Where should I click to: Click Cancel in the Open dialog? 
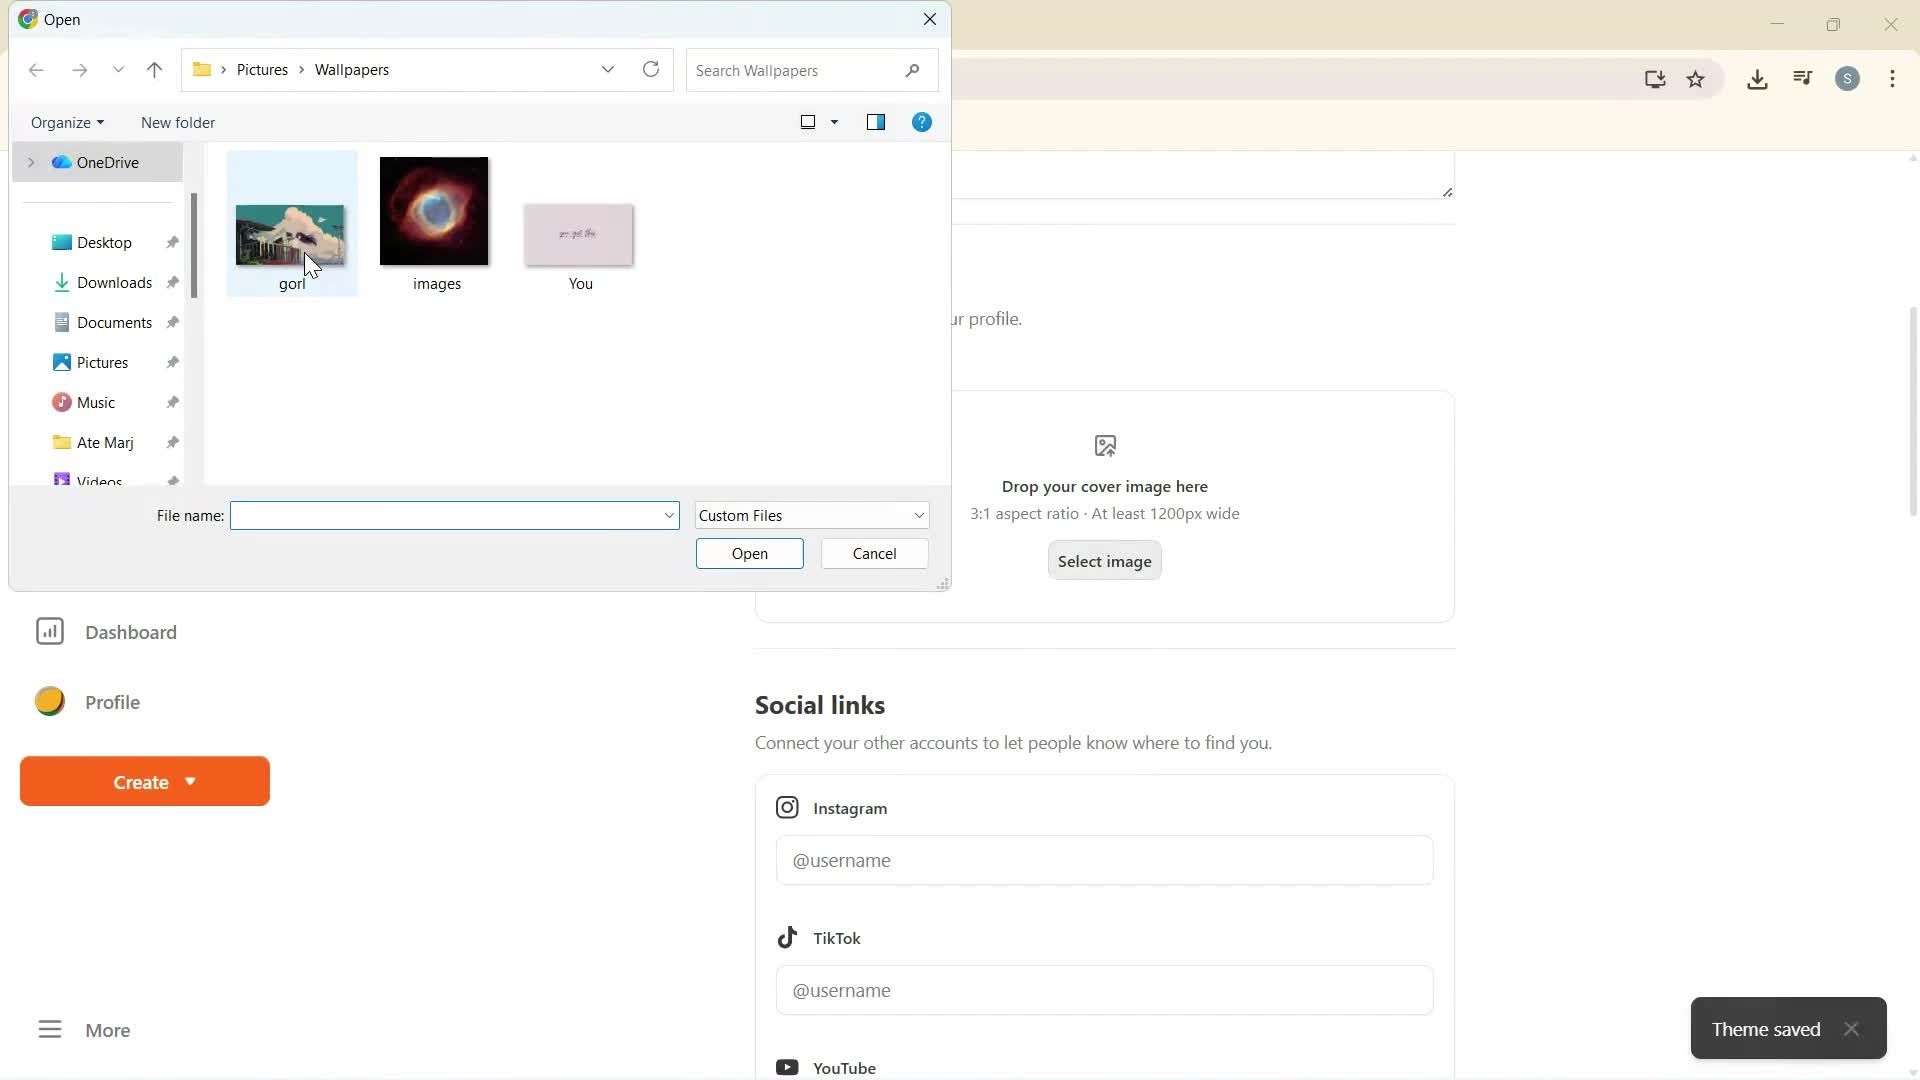click(874, 553)
